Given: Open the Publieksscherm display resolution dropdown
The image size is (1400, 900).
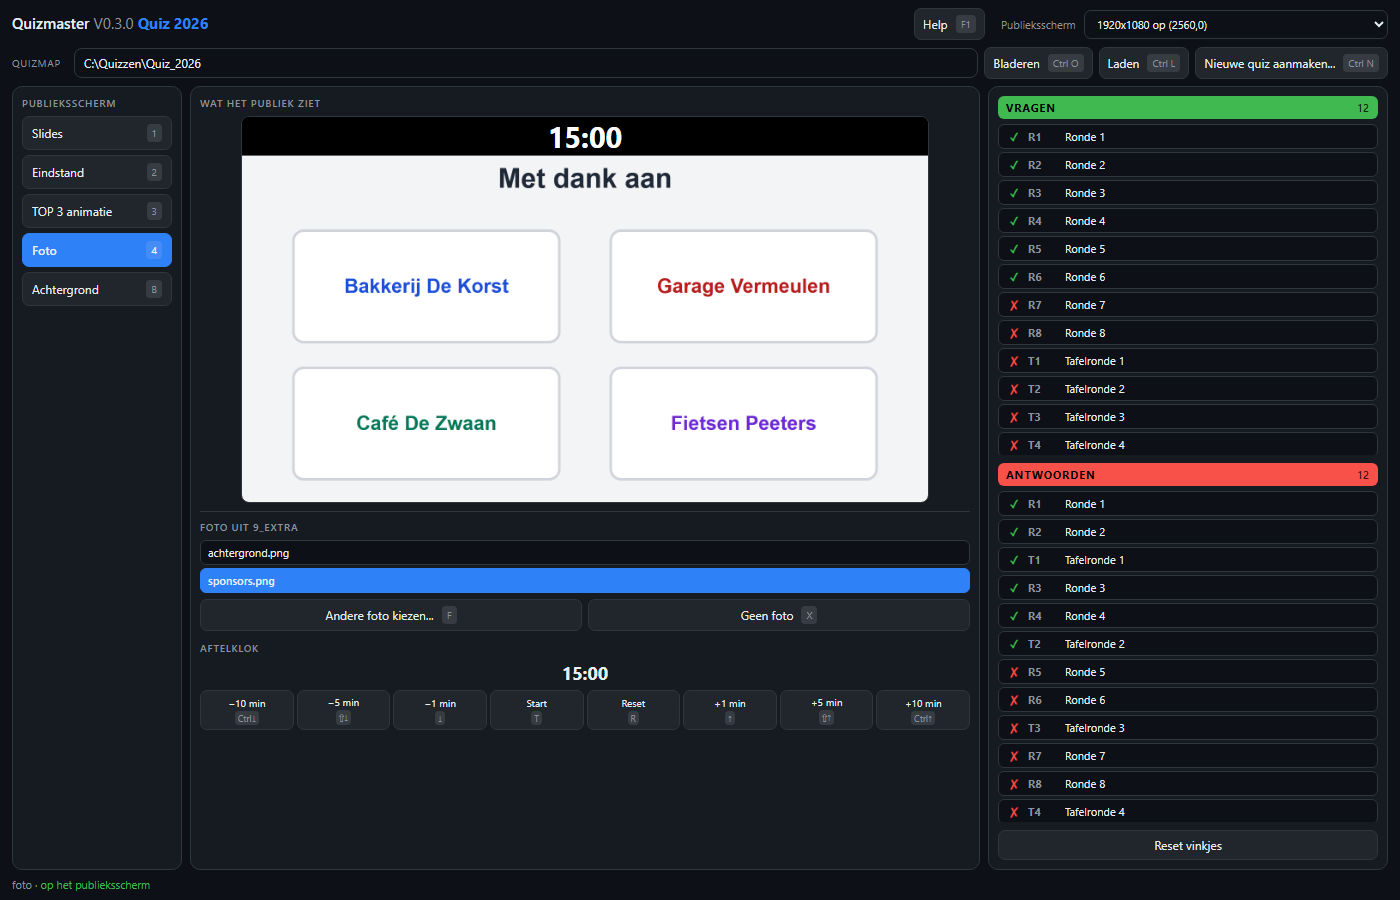Looking at the screenshot, I should click(1238, 25).
